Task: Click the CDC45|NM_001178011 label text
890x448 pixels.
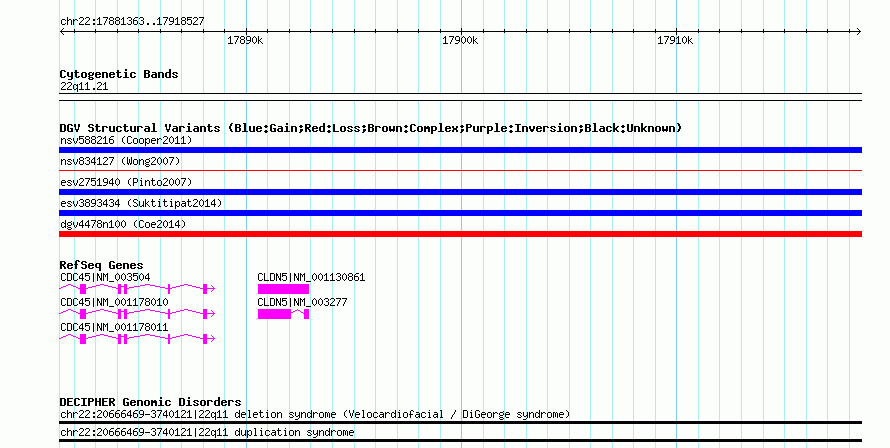Action: (x=114, y=327)
